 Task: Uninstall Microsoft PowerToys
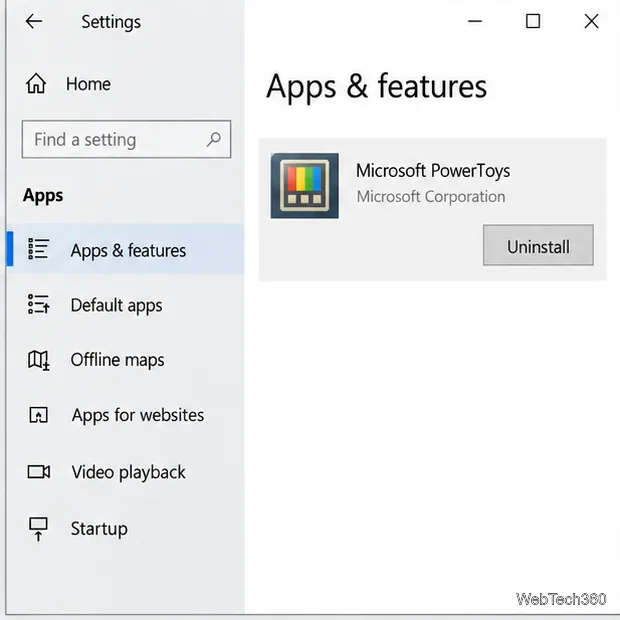538,245
